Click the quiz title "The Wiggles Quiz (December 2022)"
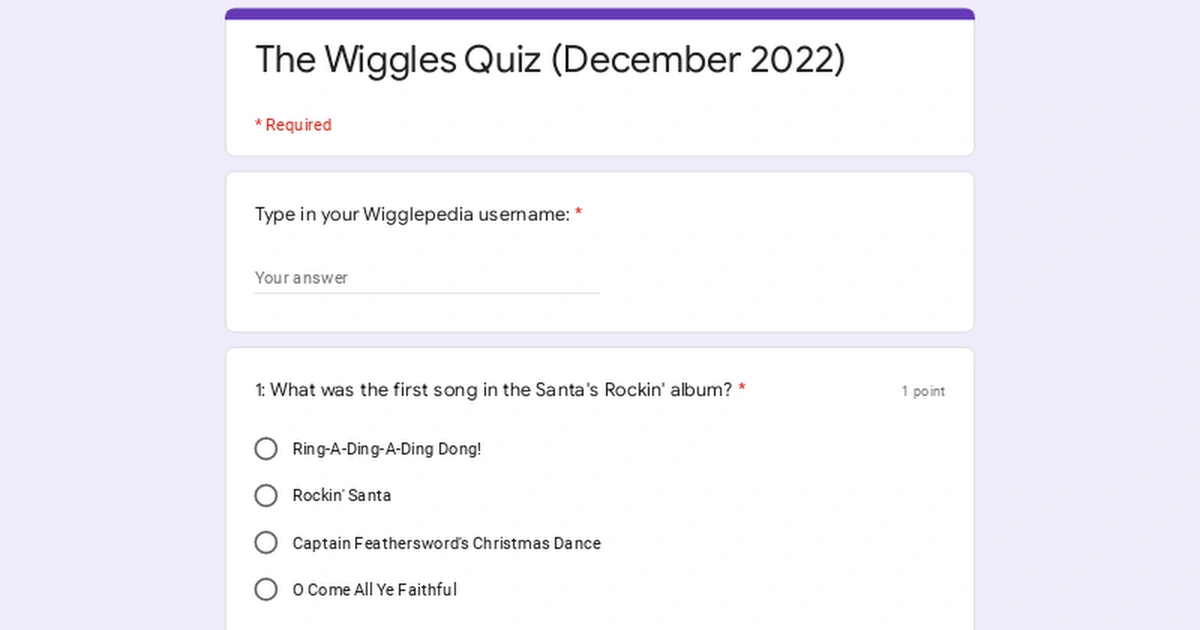 (x=550, y=60)
